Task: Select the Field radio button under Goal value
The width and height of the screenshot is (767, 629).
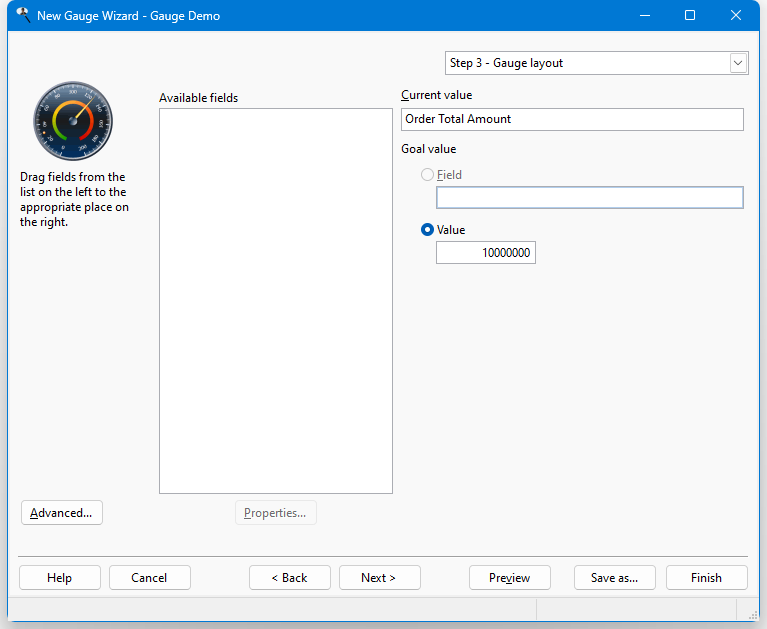Action: (x=428, y=175)
